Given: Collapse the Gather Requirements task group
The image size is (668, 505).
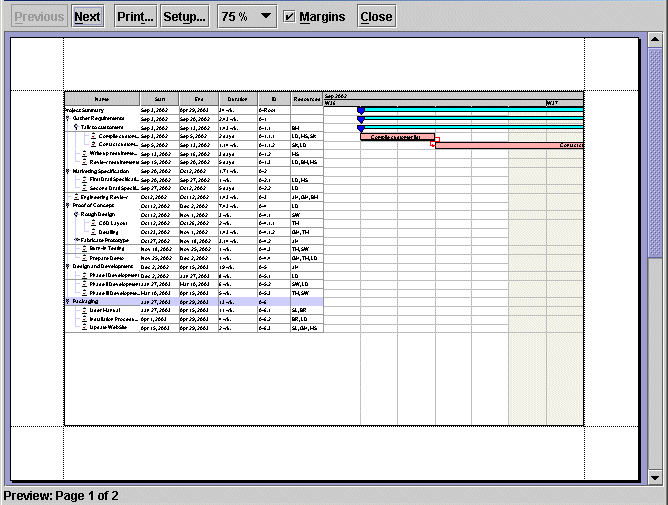Looking at the screenshot, I should coord(67,118).
